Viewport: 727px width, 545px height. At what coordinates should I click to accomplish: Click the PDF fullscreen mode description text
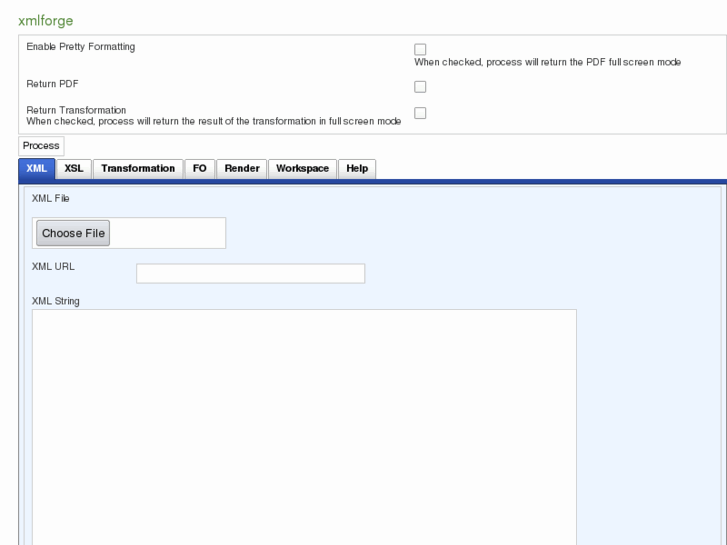click(x=548, y=62)
